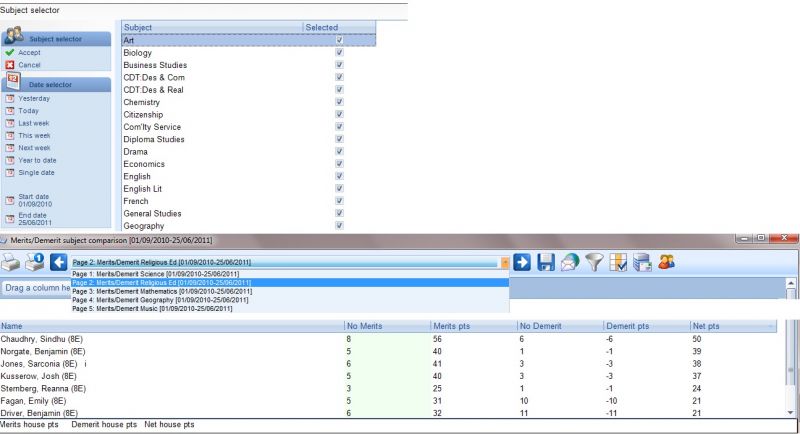Image resolution: width=800 pixels, height=434 pixels.
Task: Click the database export icon in toolbar
Action: pos(642,262)
